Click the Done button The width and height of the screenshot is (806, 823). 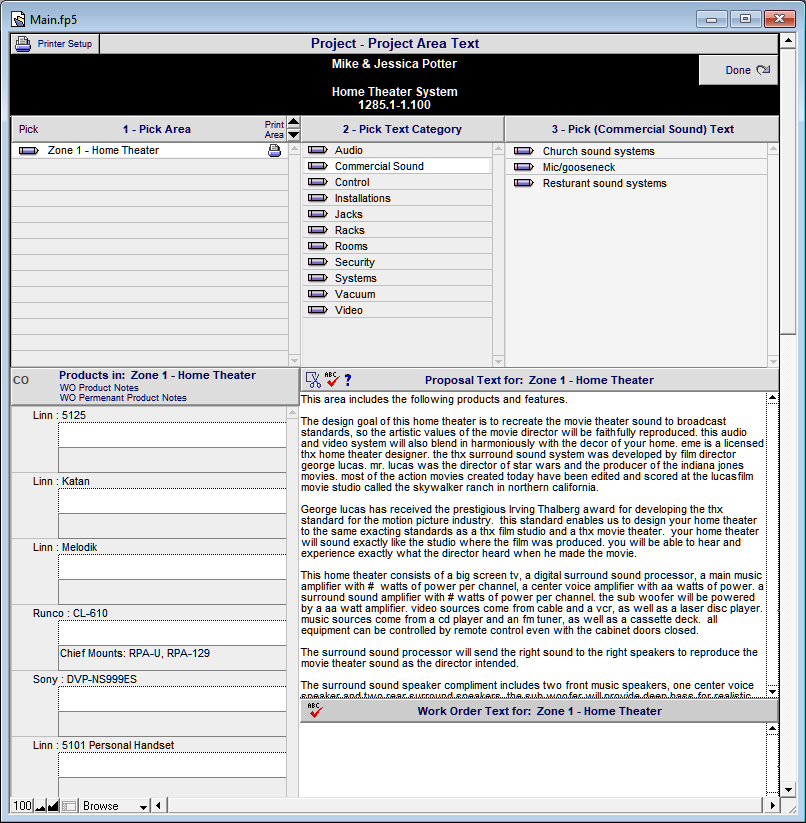point(738,70)
